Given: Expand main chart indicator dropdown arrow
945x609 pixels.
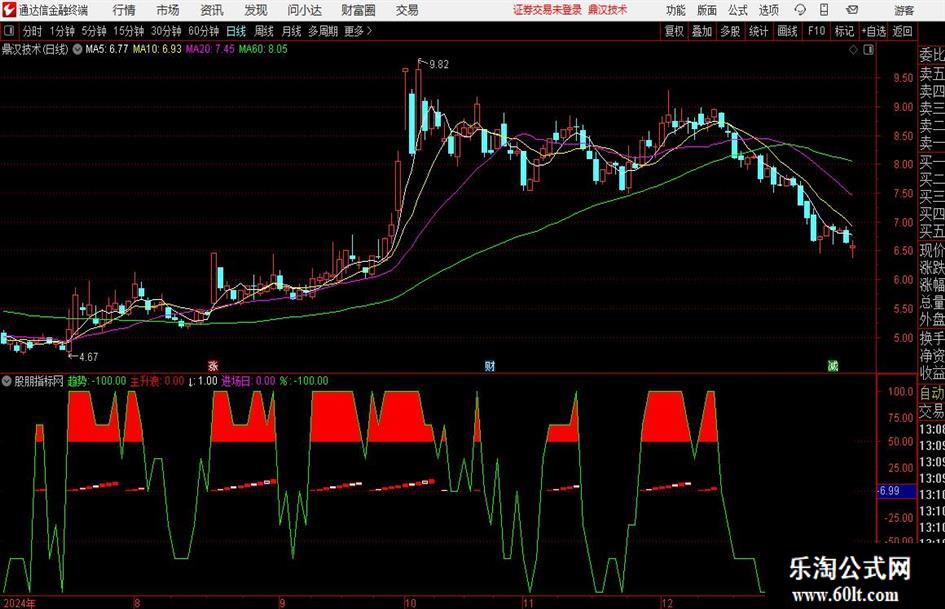Looking at the screenshot, I should [x=77, y=49].
